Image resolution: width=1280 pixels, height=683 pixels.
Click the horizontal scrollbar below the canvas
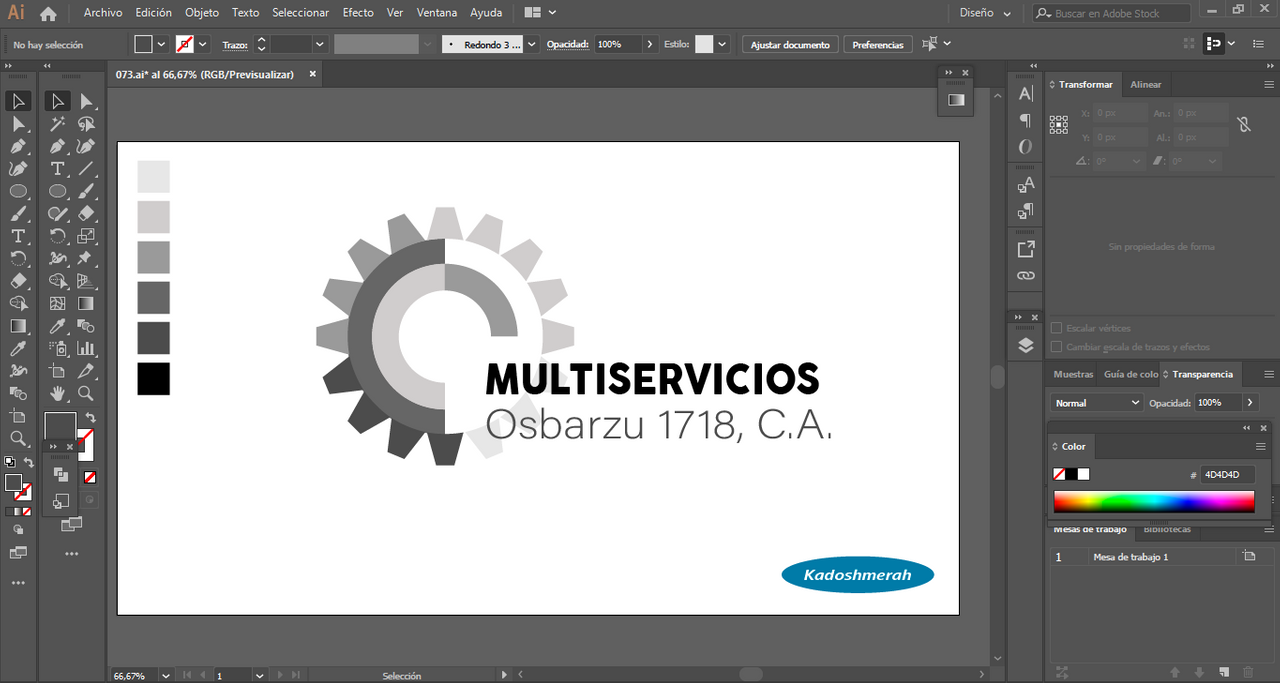pos(752,675)
